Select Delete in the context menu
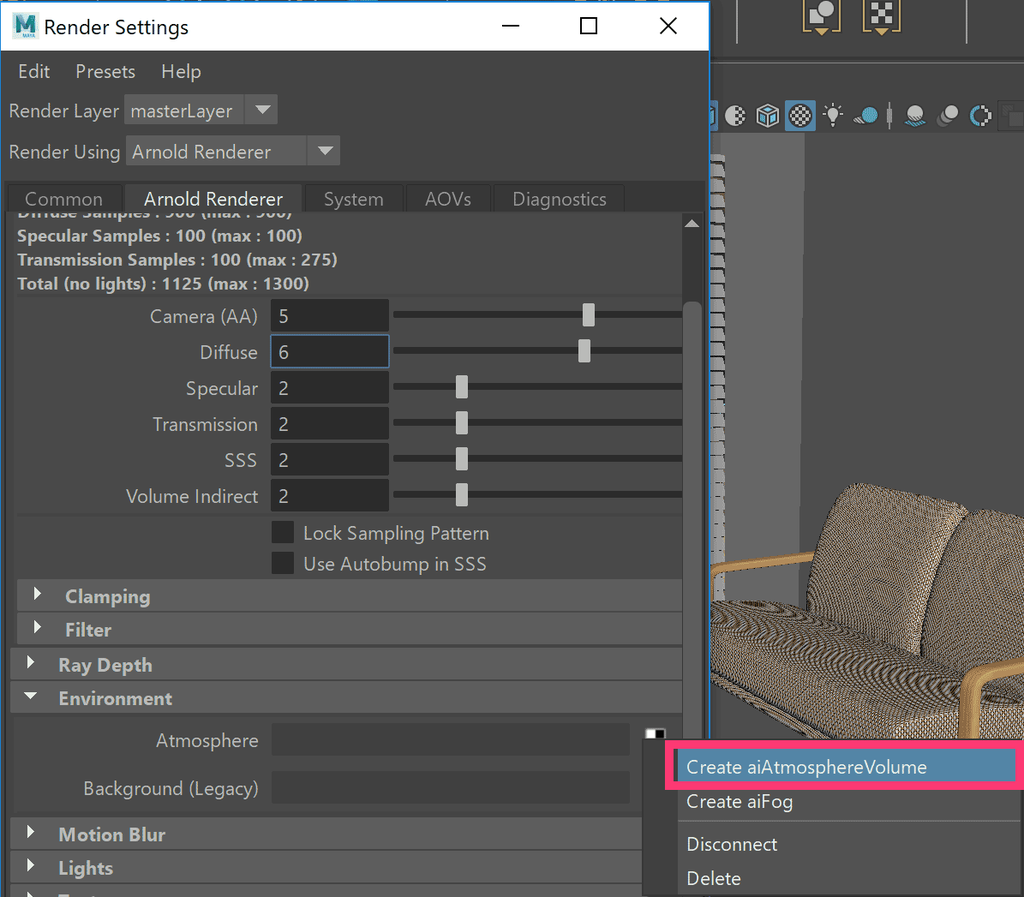The height and width of the screenshot is (897, 1024). 846,878
